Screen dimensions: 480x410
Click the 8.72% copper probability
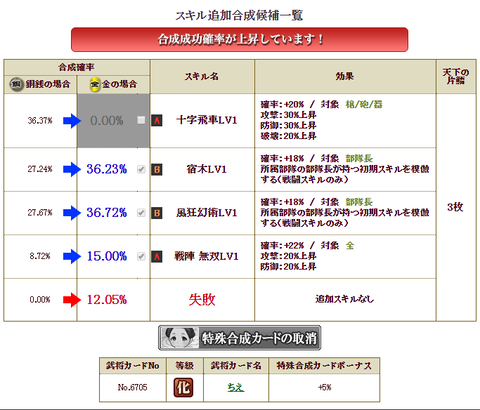pyautogui.click(x=40, y=256)
